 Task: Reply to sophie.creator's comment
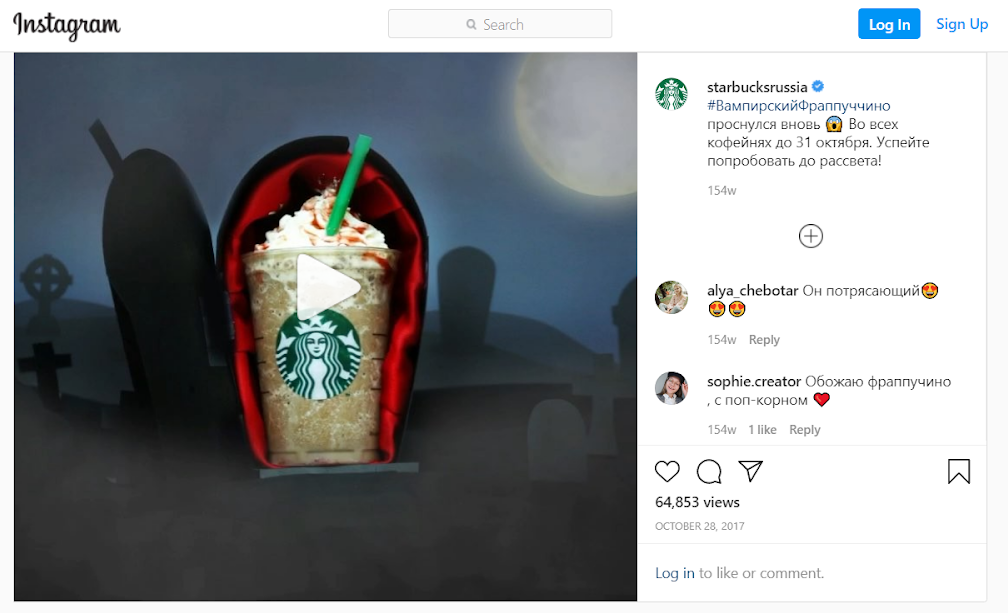(x=805, y=429)
